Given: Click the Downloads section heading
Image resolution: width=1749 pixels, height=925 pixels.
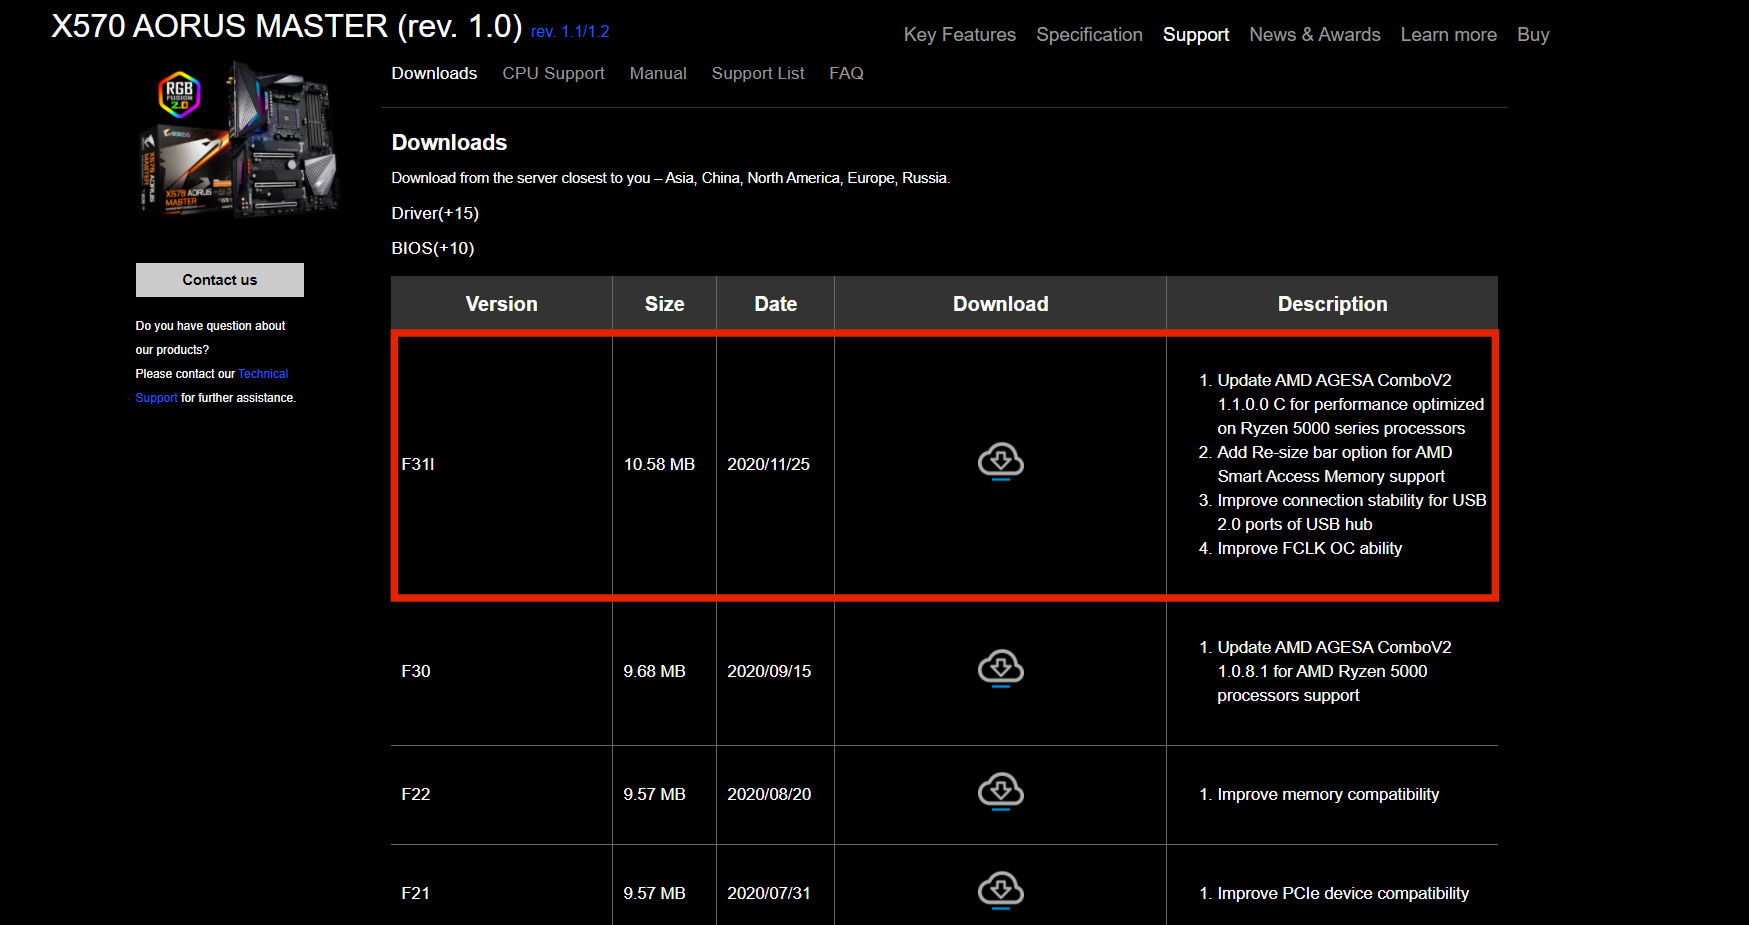Looking at the screenshot, I should (x=449, y=142).
